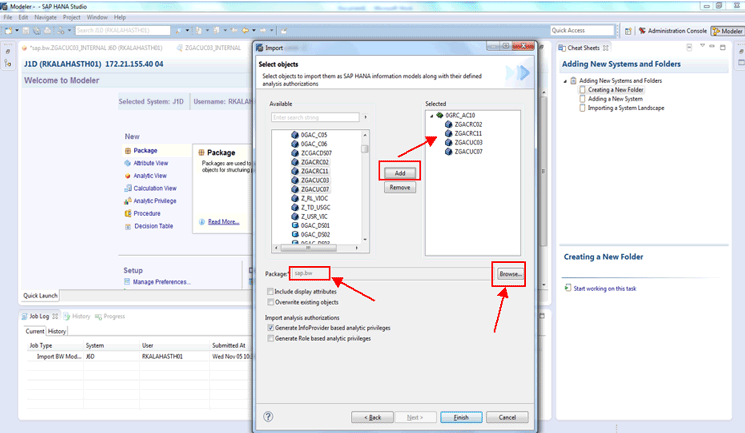Toggle Overwrite existing objects checkbox
This screenshot has height=433, width=745.
(272, 302)
